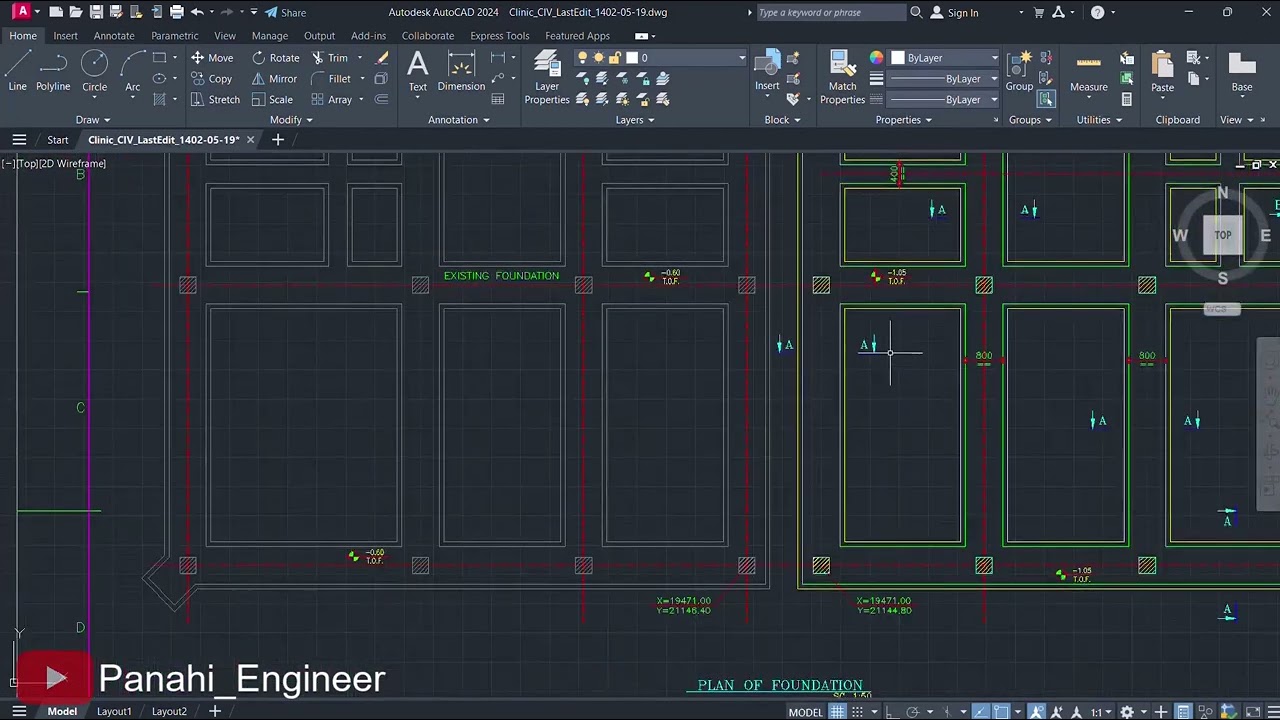The image size is (1280, 720).
Task: Open the Annotate ribbon tab
Action: click(x=114, y=36)
